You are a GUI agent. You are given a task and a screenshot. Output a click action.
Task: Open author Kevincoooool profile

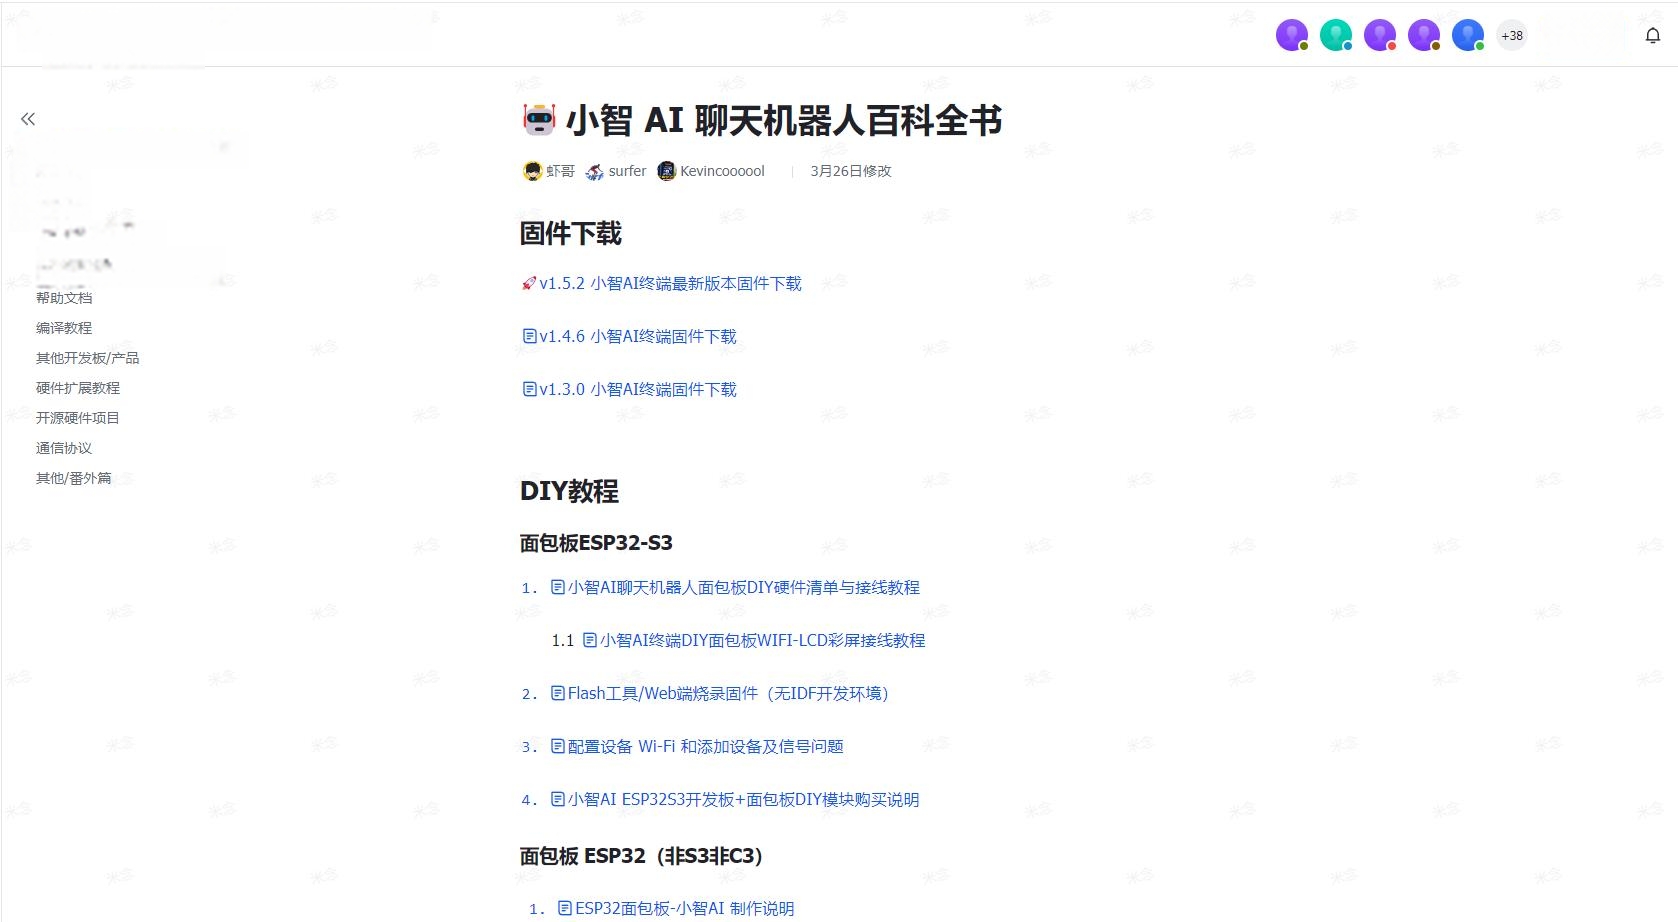pos(711,171)
